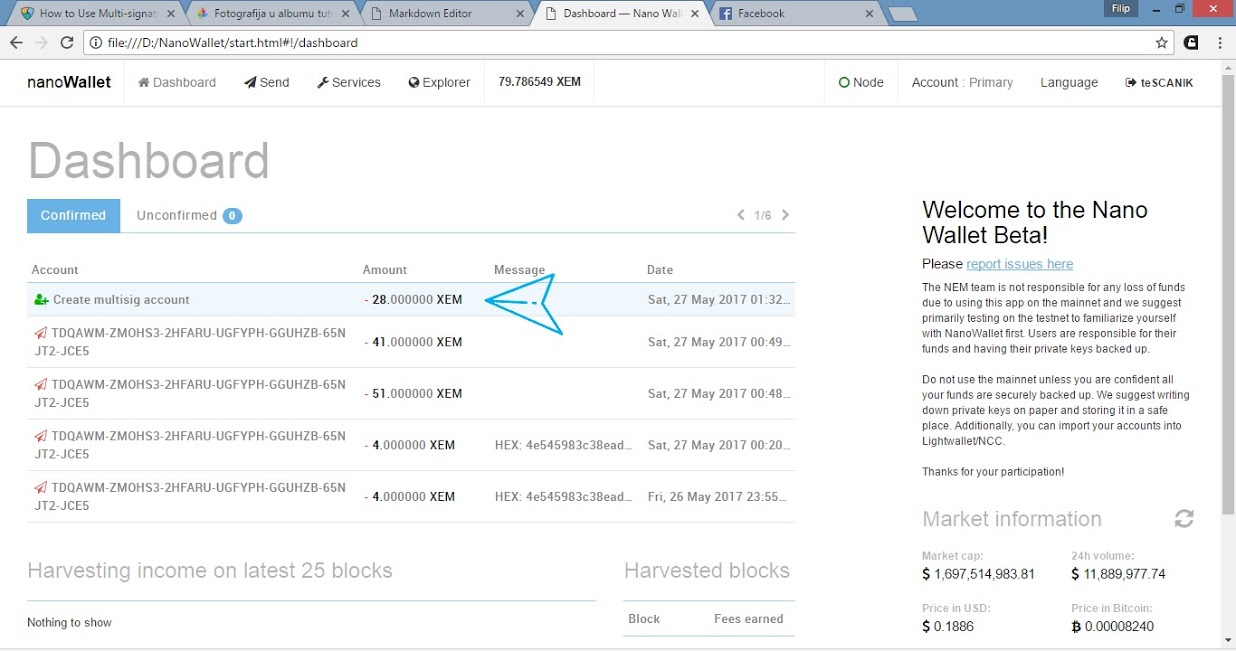Click send icon of 41 XEM transaction
Image resolution: width=1236 pixels, height=651 pixels.
[40, 332]
